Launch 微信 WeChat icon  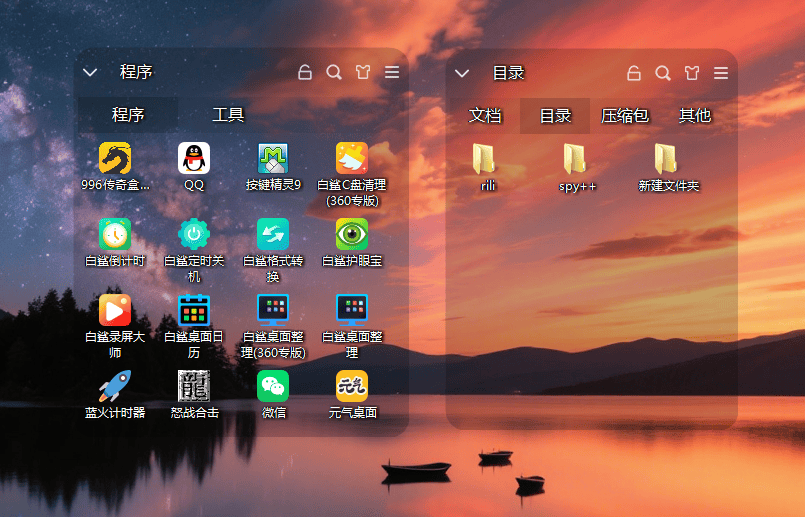tap(273, 386)
